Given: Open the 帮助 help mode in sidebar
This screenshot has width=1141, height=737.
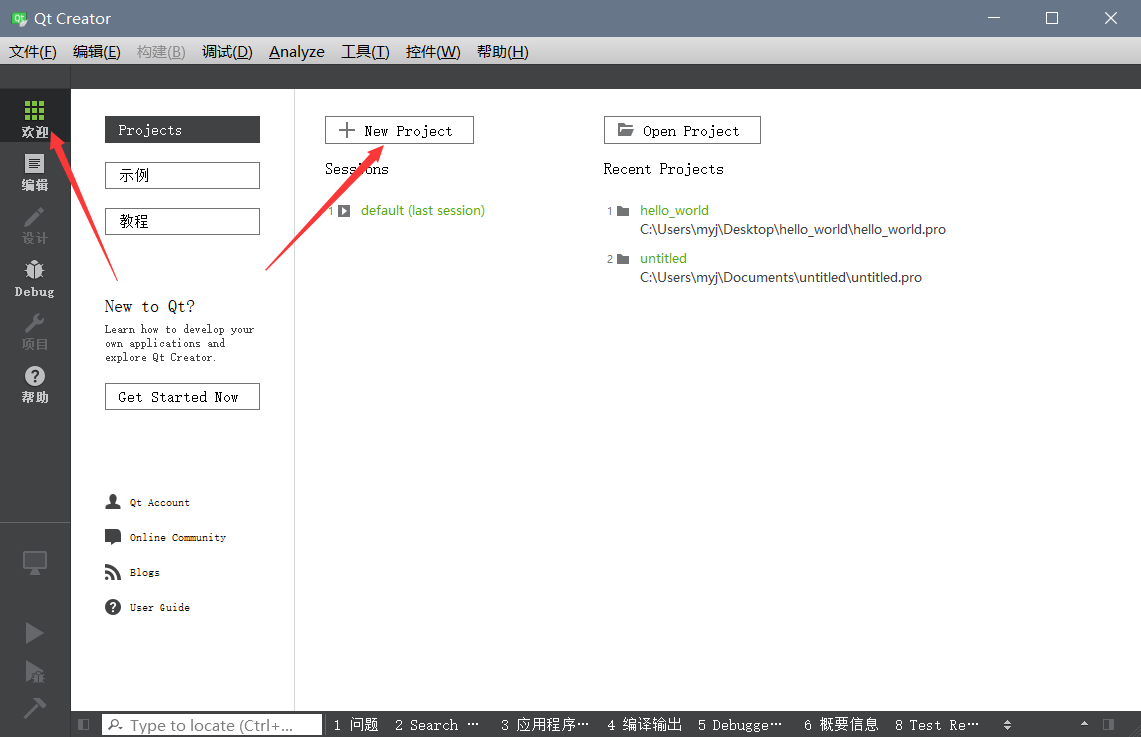Looking at the screenshot, I should (35, 385).
